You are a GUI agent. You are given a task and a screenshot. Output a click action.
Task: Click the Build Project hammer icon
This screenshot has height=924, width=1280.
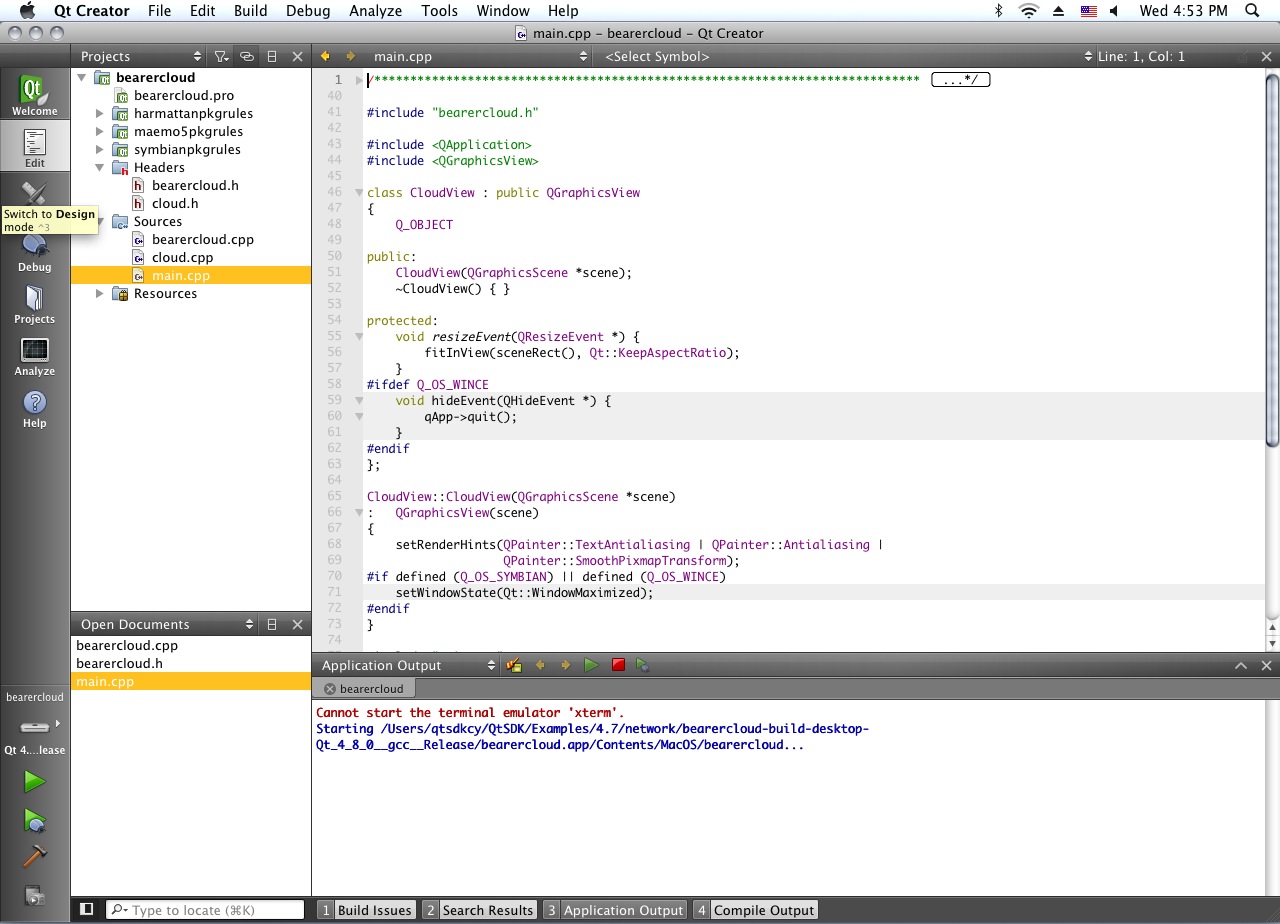[x=35, y=857]
